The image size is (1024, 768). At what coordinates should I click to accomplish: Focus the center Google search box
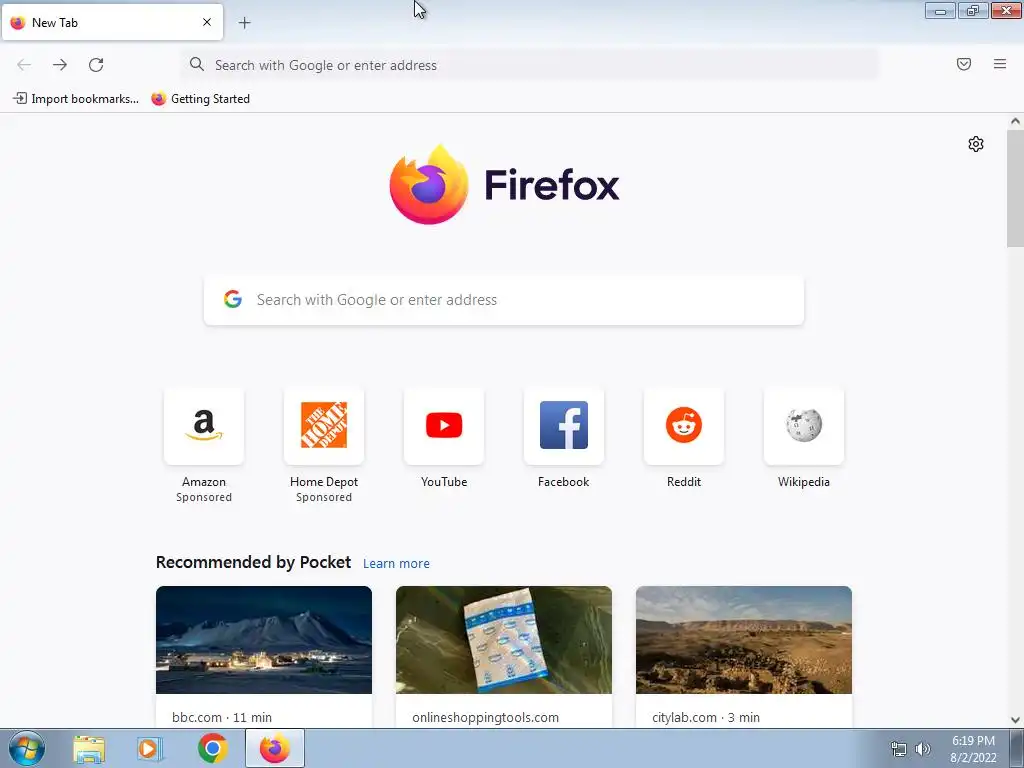pyautogui.click(x=504, y=300)
